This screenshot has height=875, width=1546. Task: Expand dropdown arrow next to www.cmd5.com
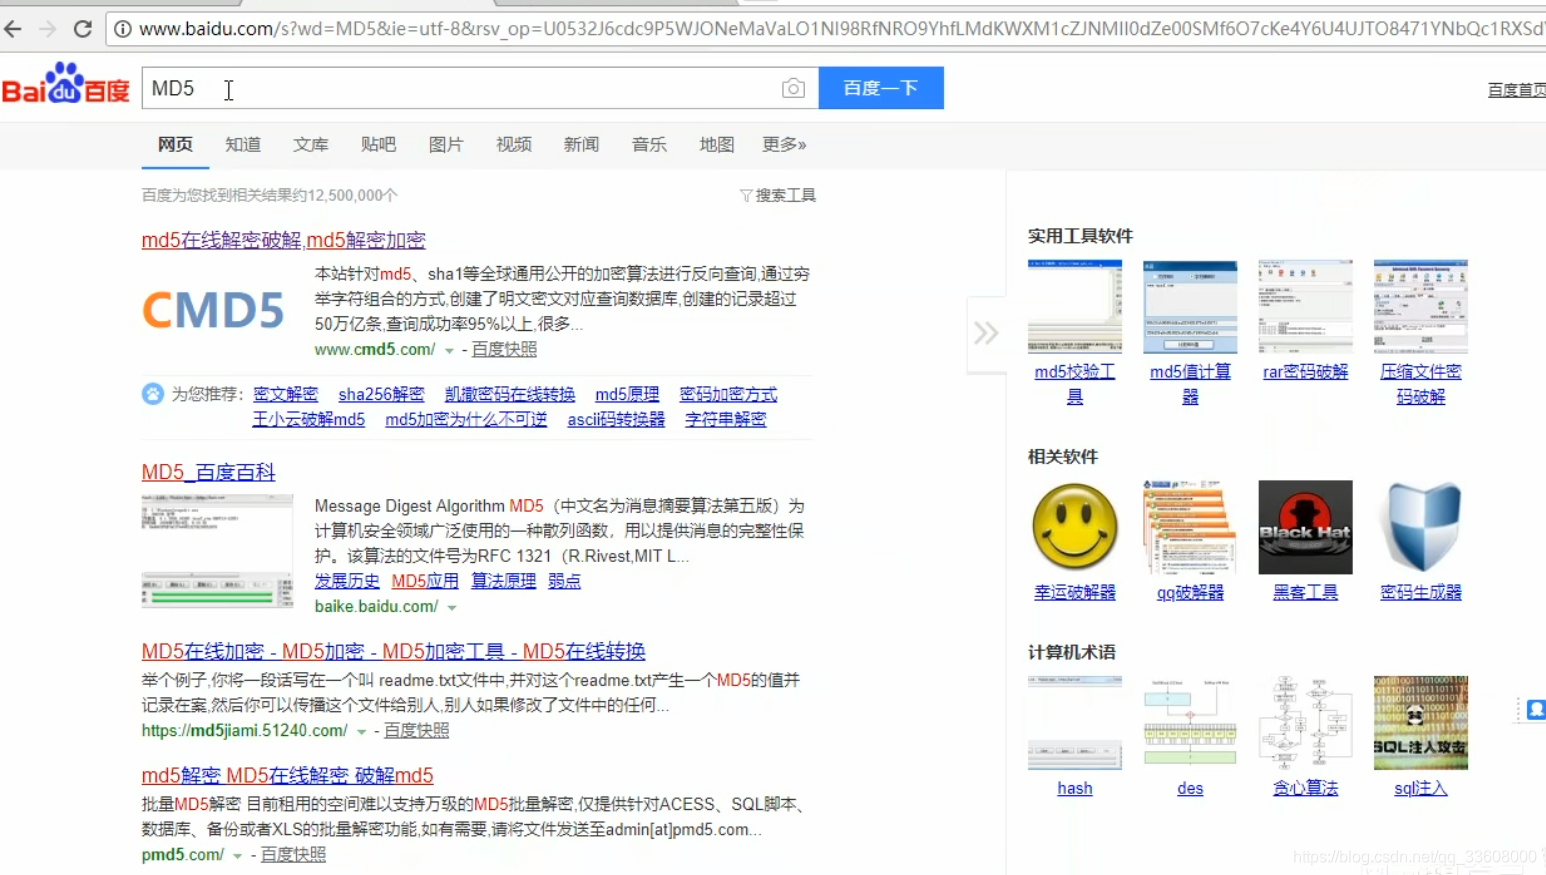[449, 351]
